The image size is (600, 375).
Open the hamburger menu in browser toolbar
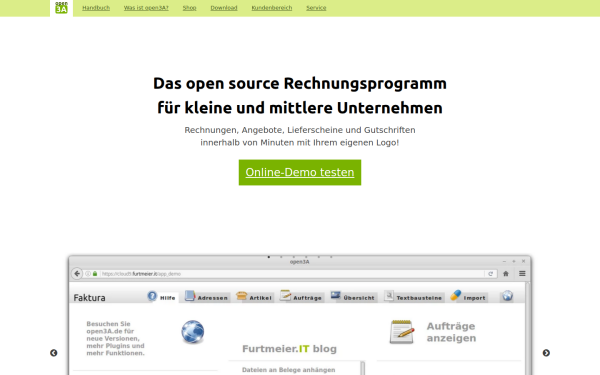(522, 274)
